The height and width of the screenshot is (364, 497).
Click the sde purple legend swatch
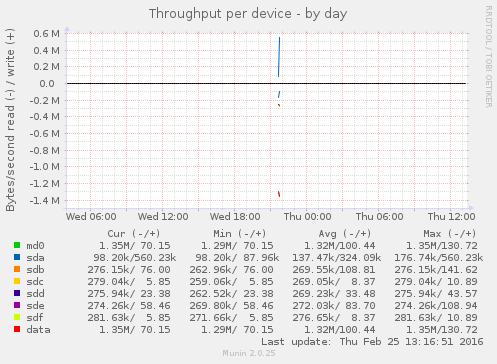17,305
